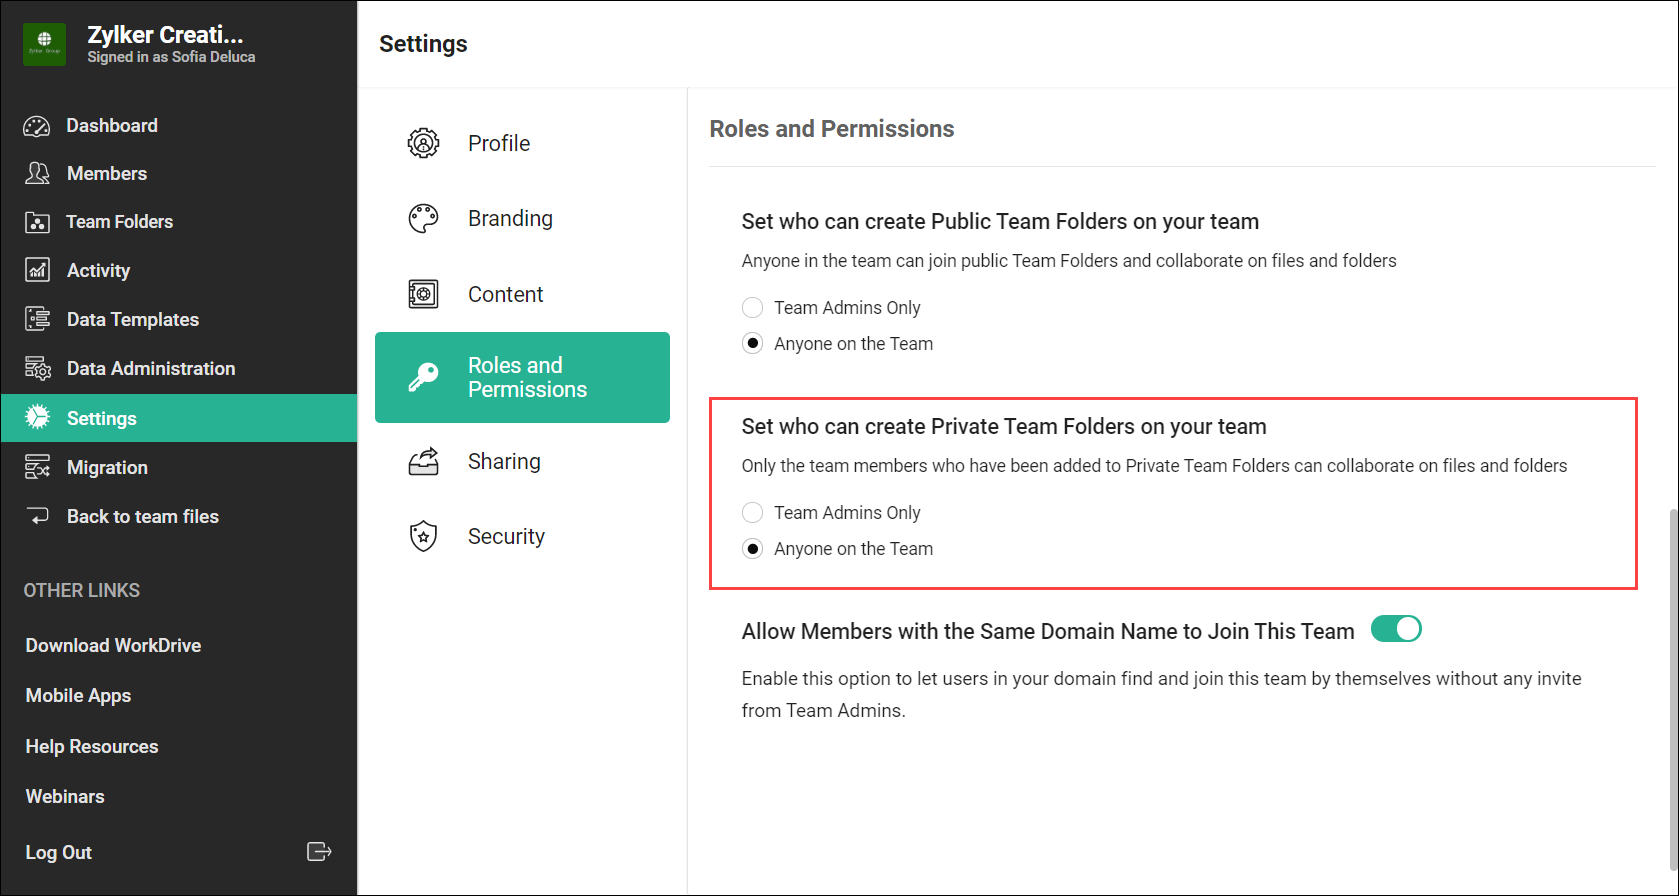Viewport: 1679px width, 896px height.
Task: Click the Migration icon in sidebar
Action: point(37,467)
